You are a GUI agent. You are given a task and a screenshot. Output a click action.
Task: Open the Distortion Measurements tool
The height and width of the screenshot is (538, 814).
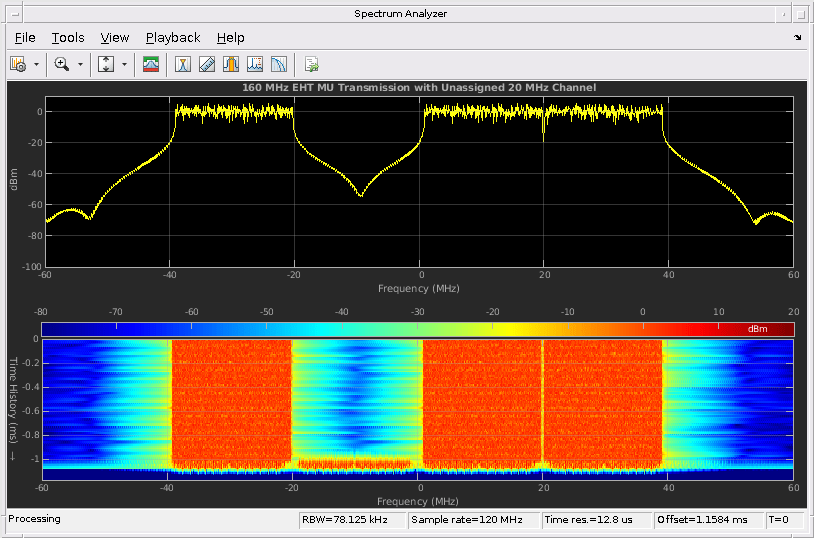(255, 64)
